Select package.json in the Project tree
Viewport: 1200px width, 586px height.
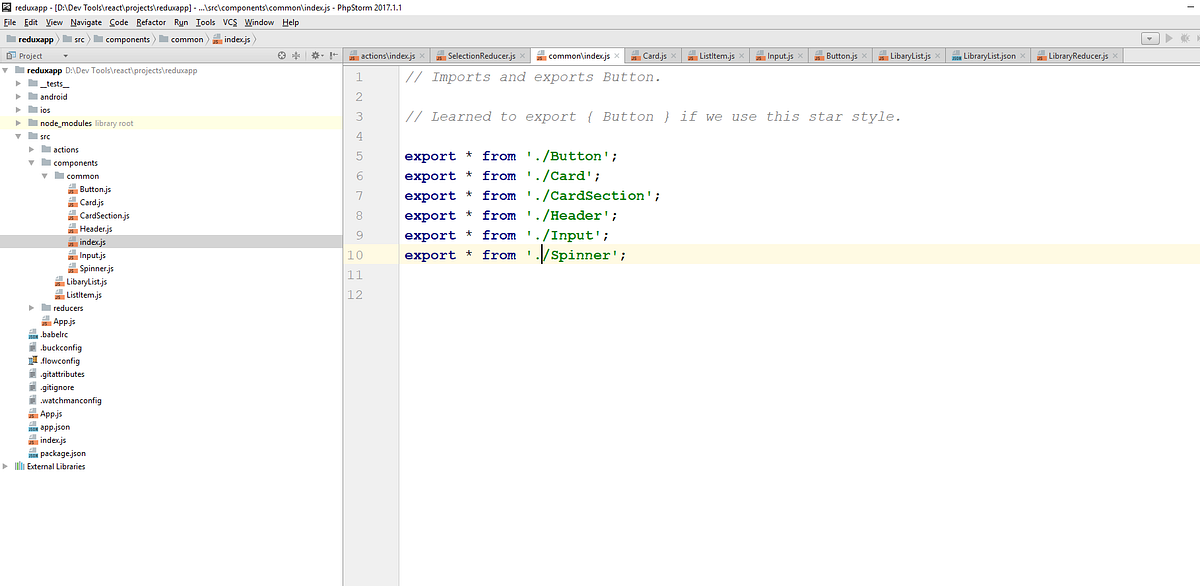(62, 453)
